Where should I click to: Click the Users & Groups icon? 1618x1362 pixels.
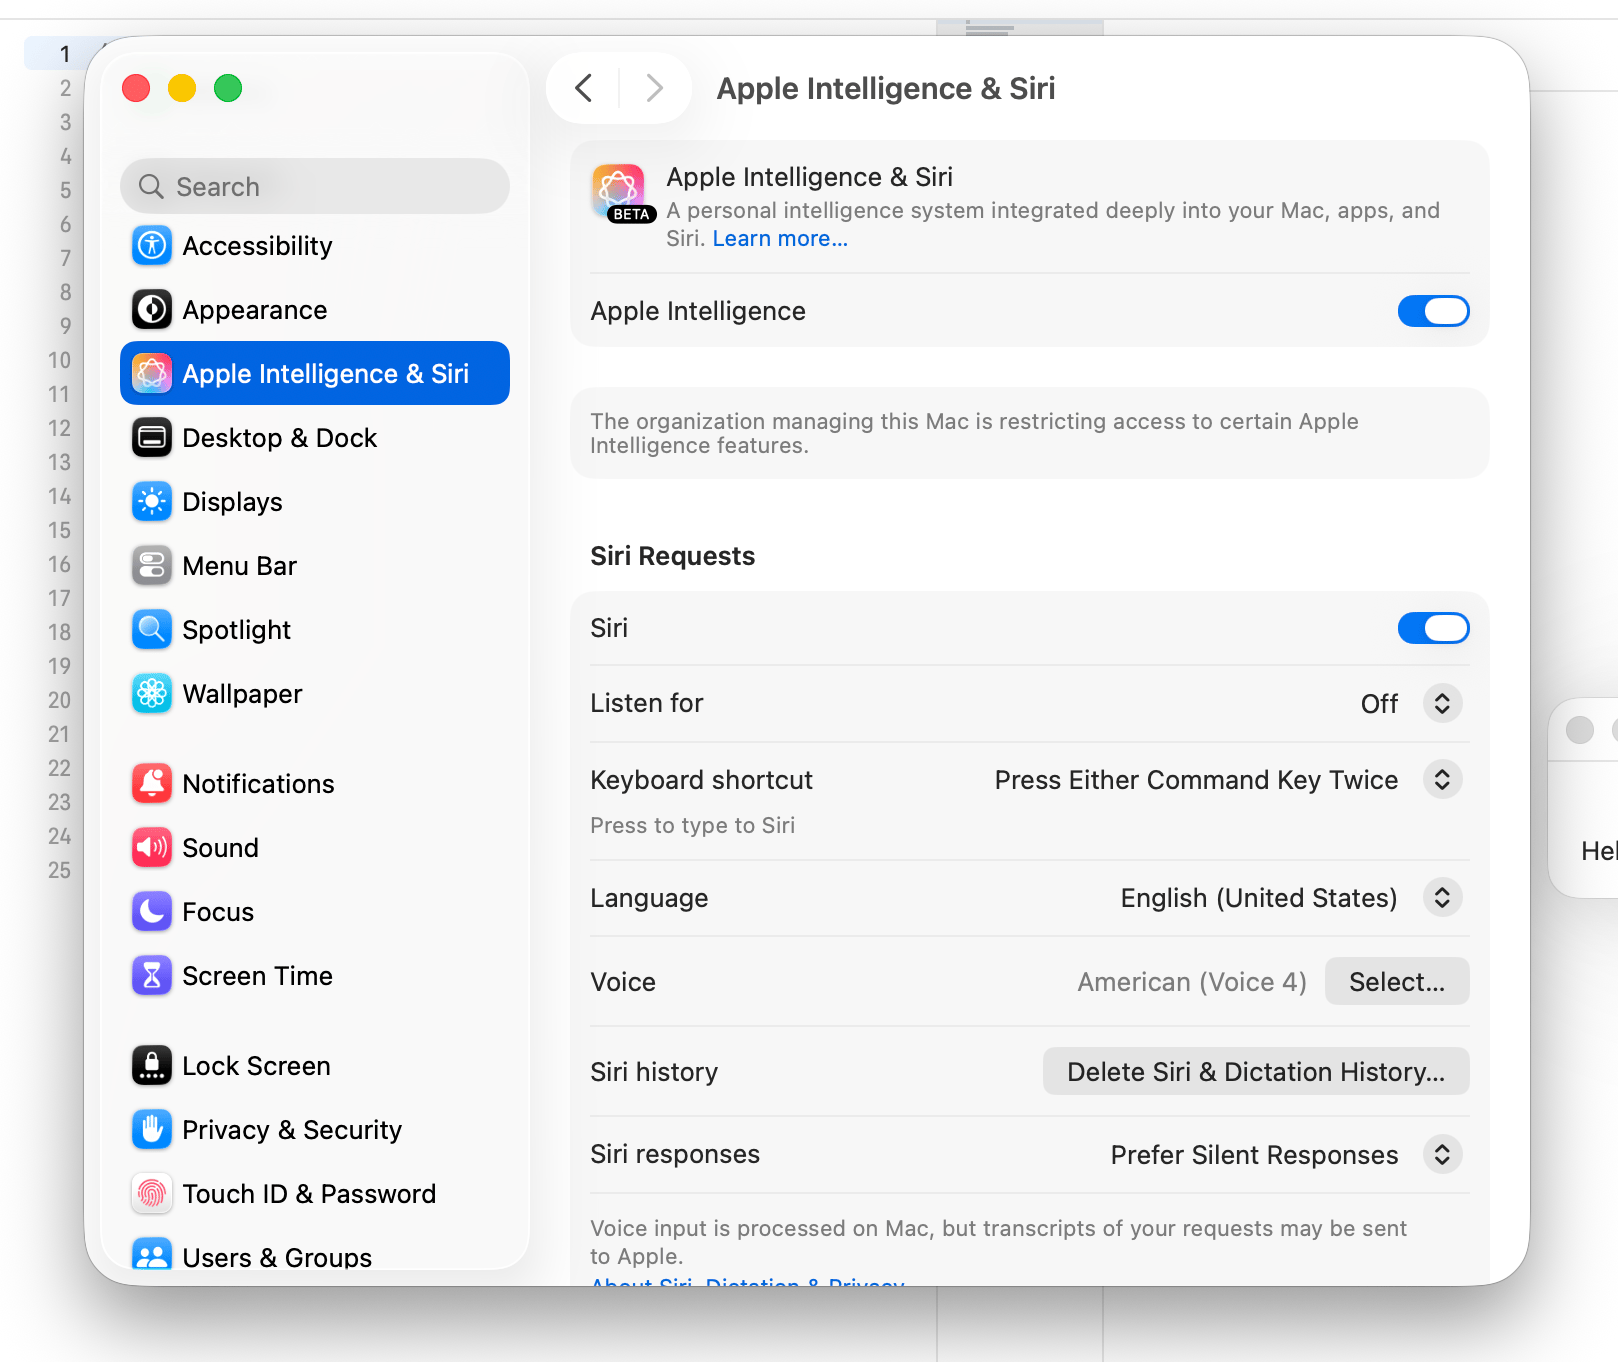coord(152,1255)
